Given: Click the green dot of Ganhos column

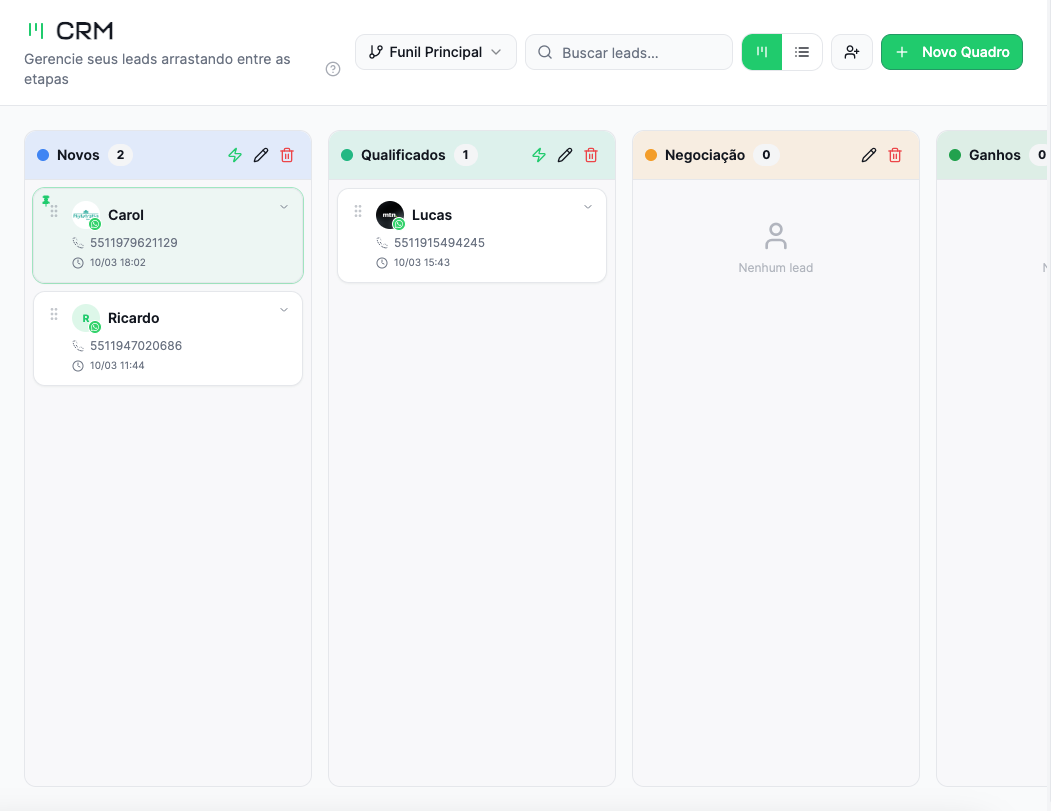Looking at the screenshot, I should click(x=955, y=155).
